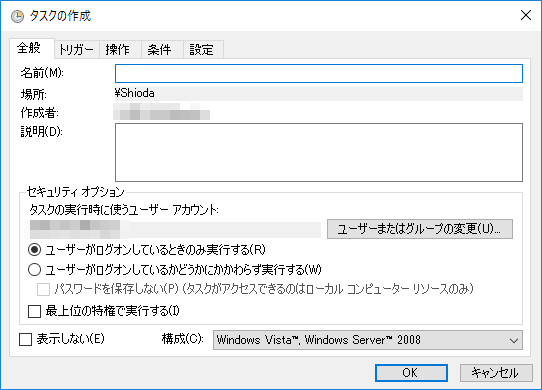Select the 条件 tab

pyautogui.click(x=159, y=49)
